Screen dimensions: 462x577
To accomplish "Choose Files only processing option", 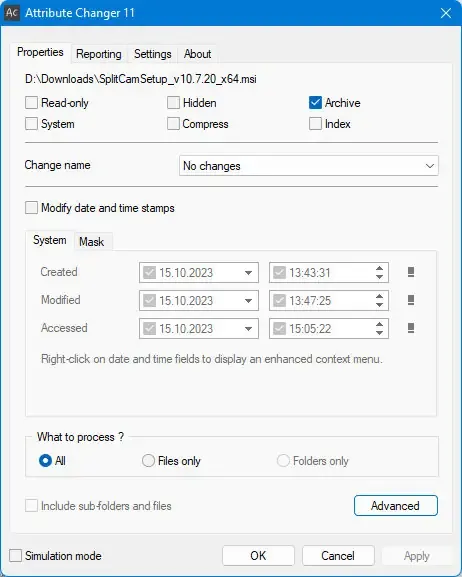I will [x=148, y=461].
